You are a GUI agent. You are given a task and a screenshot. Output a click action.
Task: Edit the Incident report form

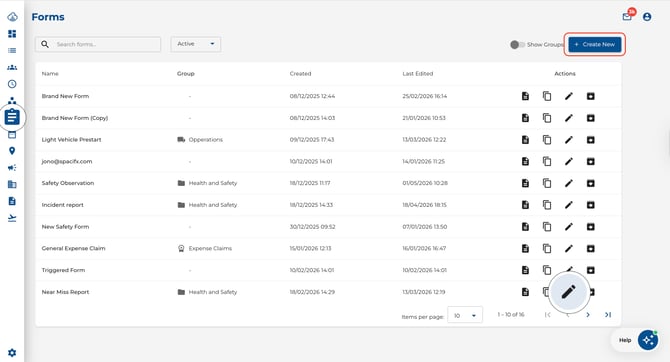click(568, 205)
